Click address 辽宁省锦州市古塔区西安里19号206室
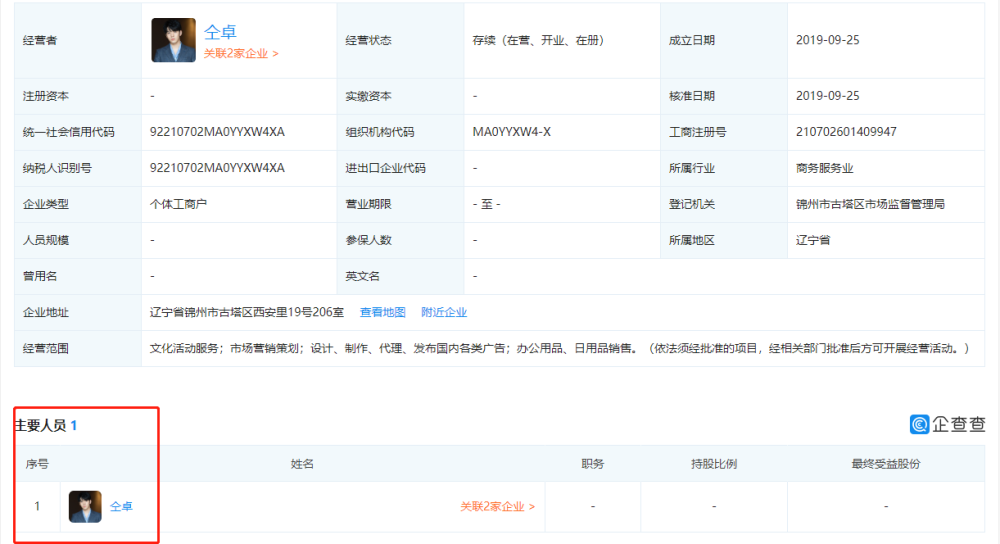This screenshot has height=544, width=1000. click(x=247, y=312)
